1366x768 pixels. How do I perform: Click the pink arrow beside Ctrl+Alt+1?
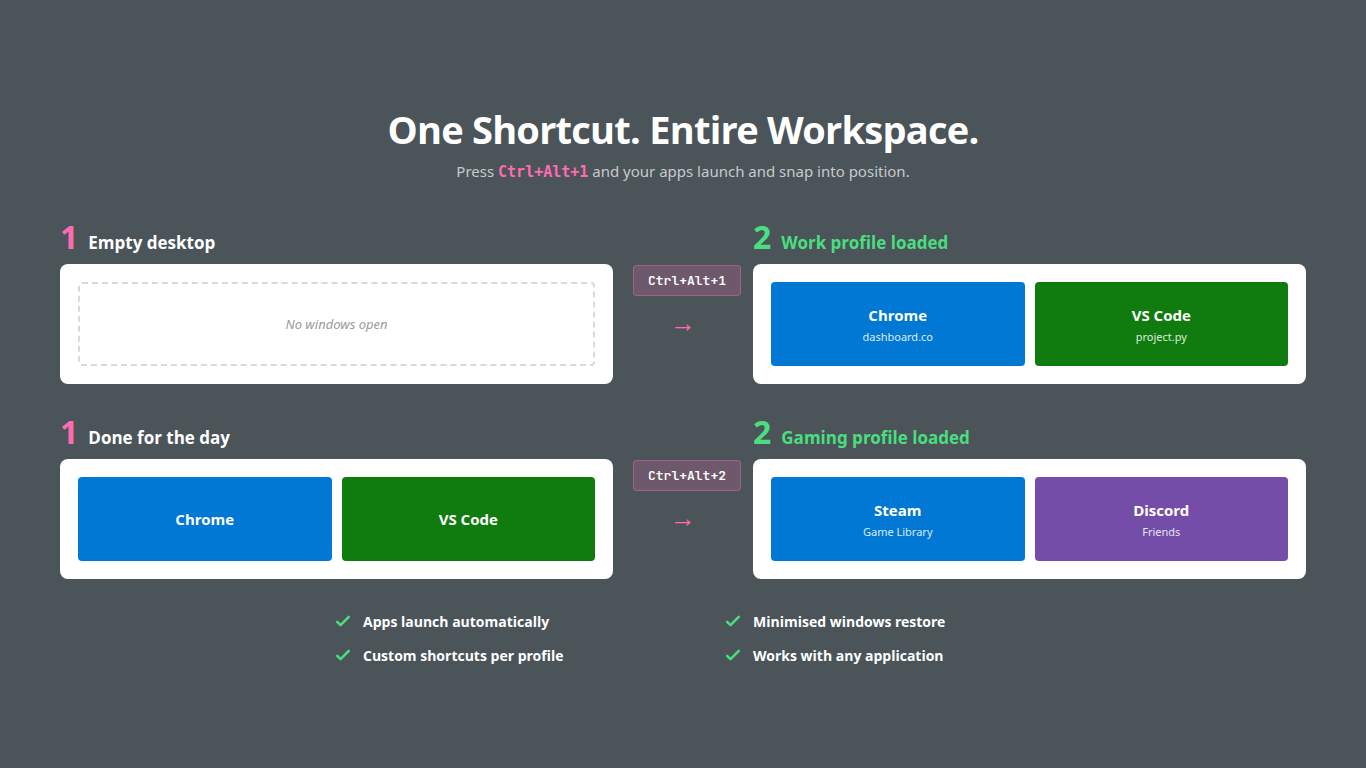(x=682, y=326)
